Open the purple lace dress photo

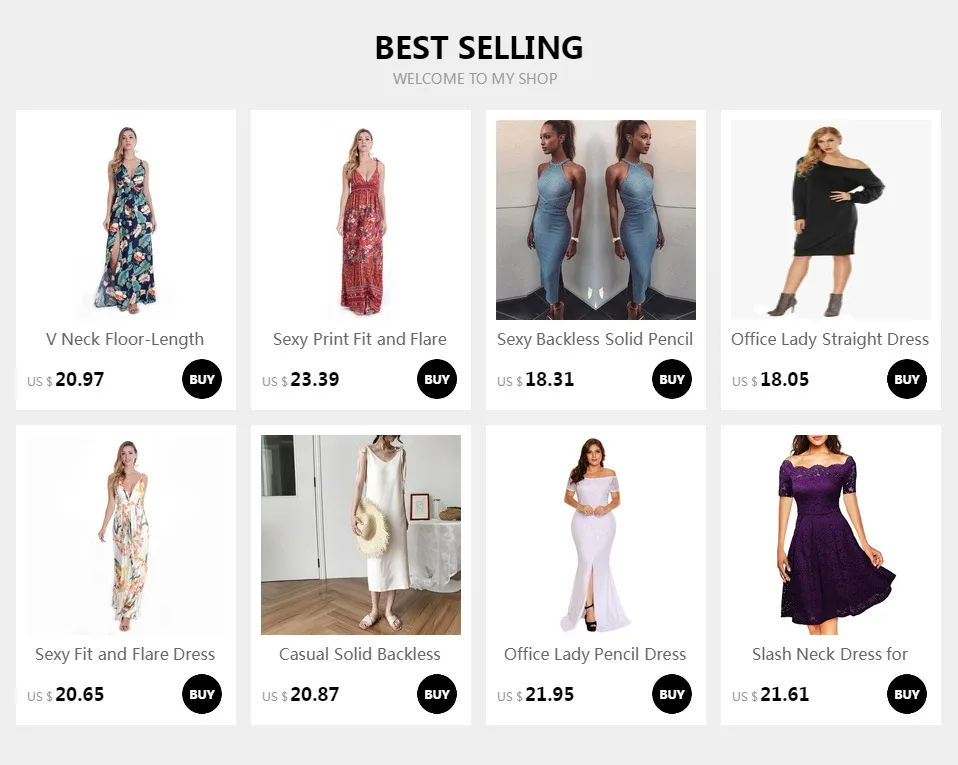[x=831, y=535]
